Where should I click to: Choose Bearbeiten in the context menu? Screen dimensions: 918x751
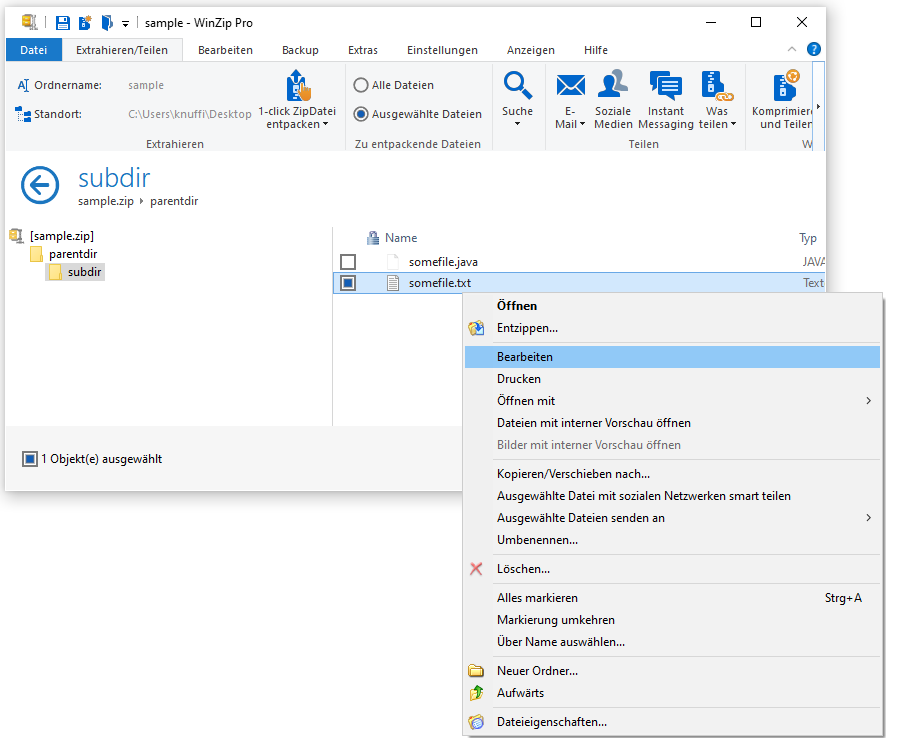pyautogui.click(x=672, y=356)
